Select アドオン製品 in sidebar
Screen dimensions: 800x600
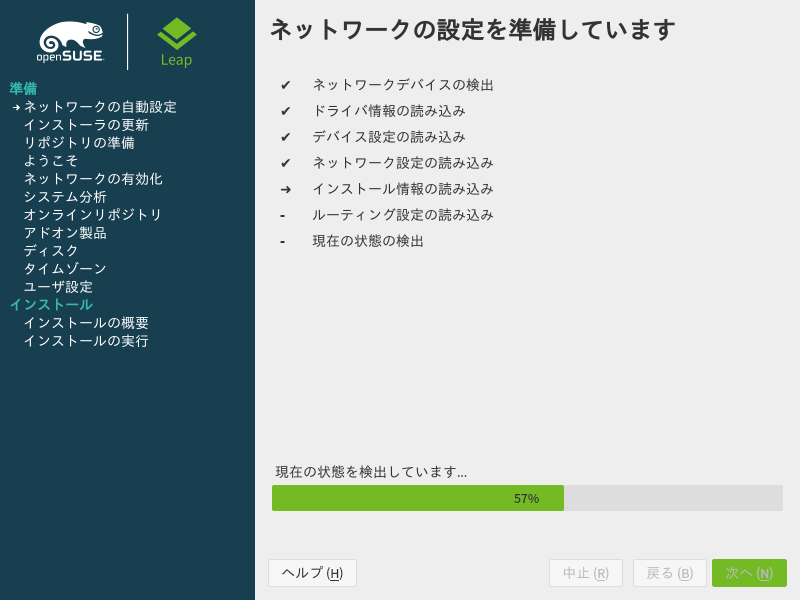tap(65, 233)
